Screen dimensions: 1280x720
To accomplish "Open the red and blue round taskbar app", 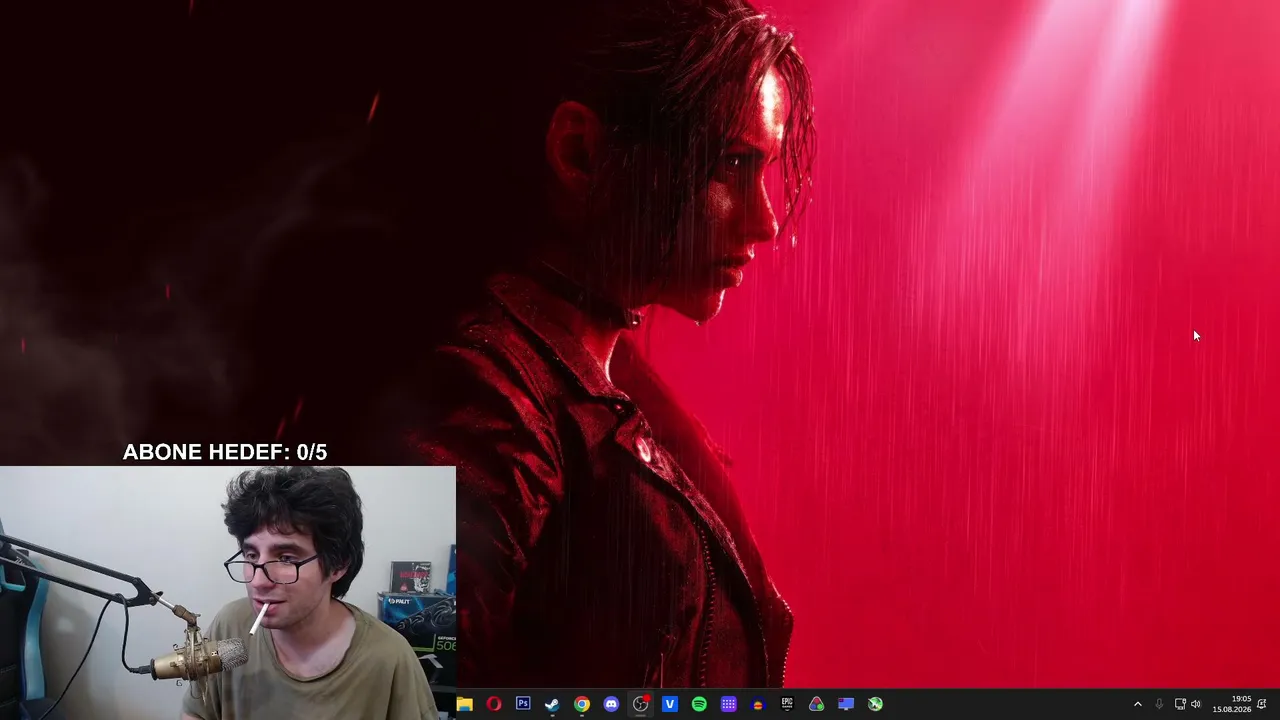I will click(758, 704).
